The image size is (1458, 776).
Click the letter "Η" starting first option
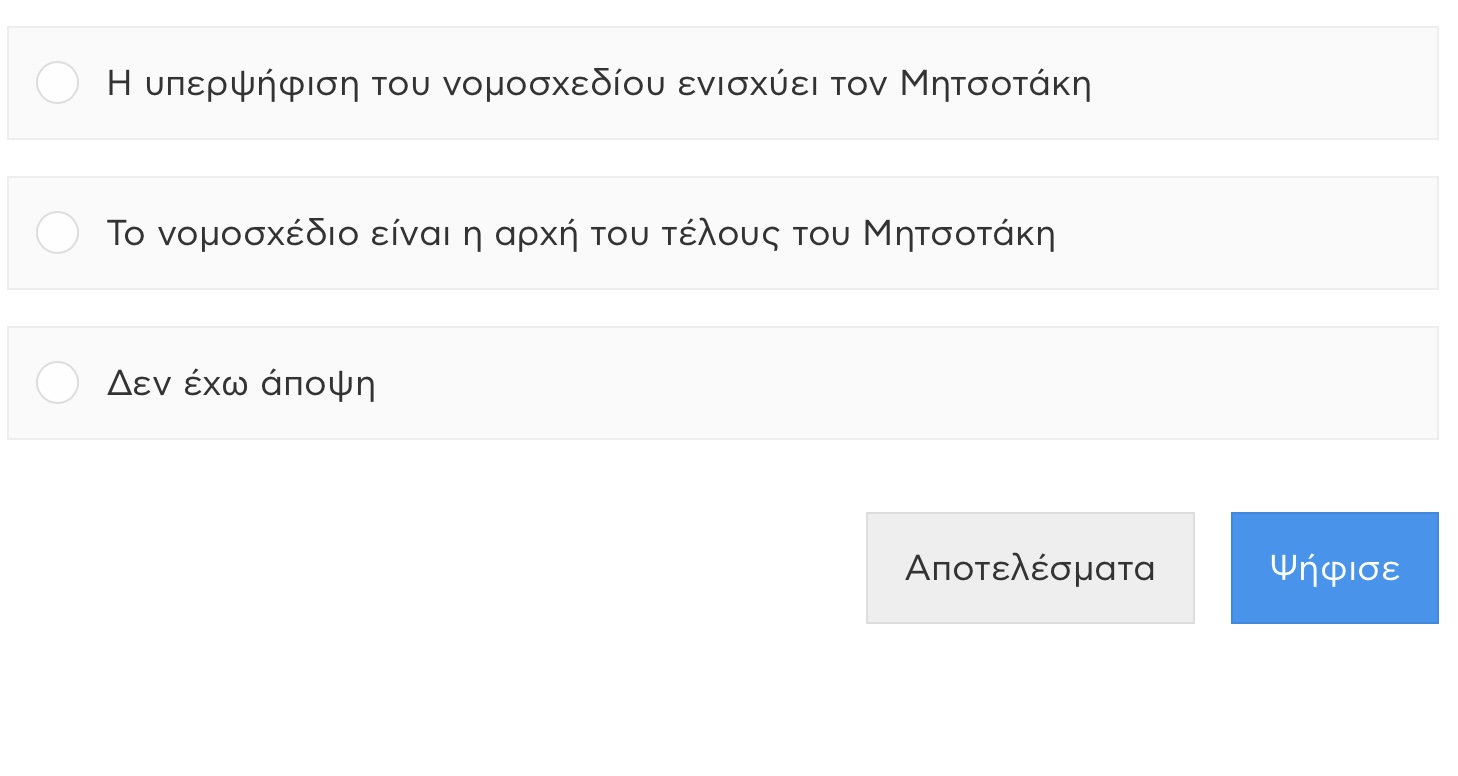(x=119, y=84)
